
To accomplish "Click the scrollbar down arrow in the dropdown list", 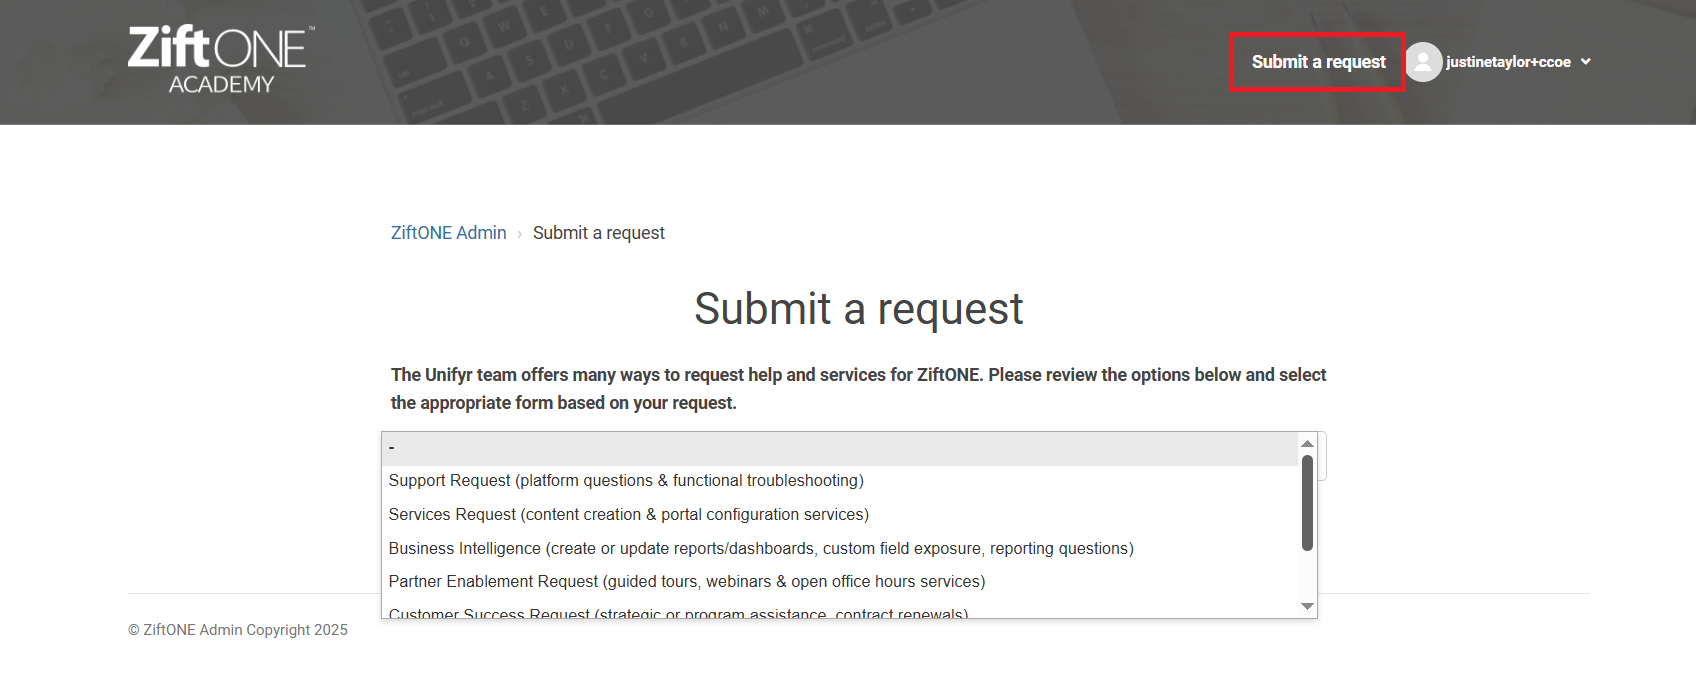I will pos(1307,606).
